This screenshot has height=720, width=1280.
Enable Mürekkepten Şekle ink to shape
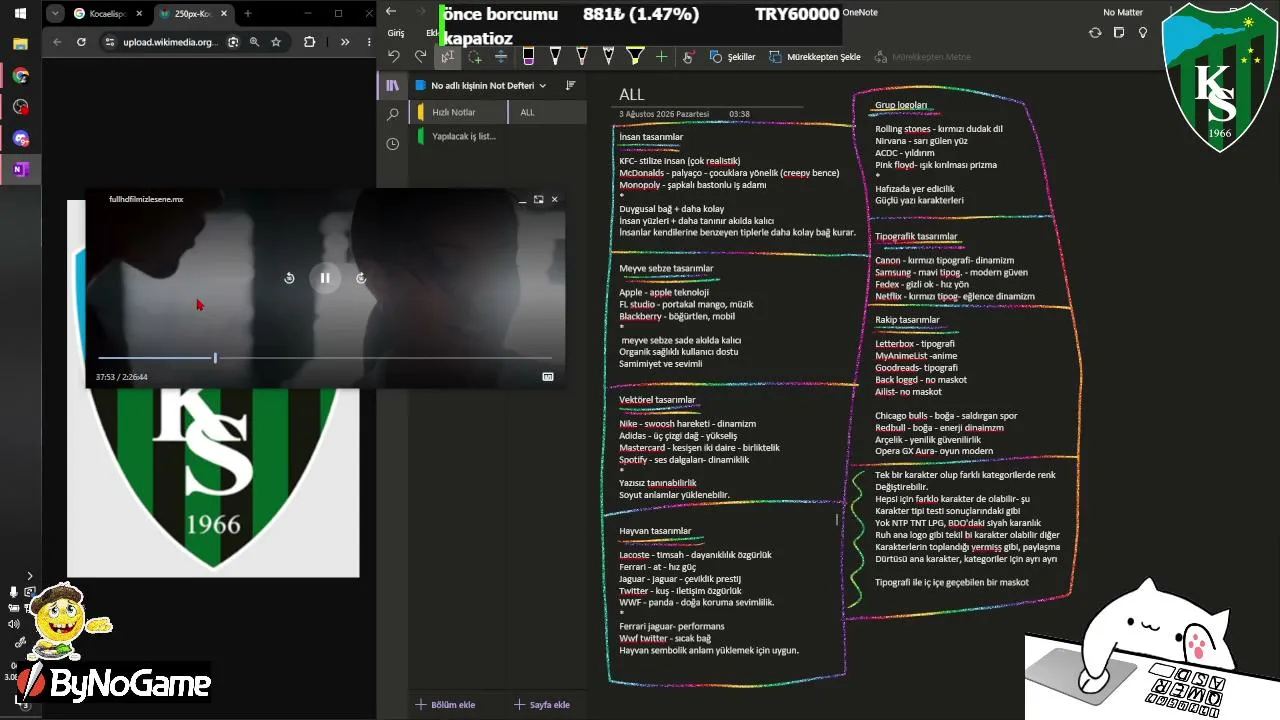[814, 57]
